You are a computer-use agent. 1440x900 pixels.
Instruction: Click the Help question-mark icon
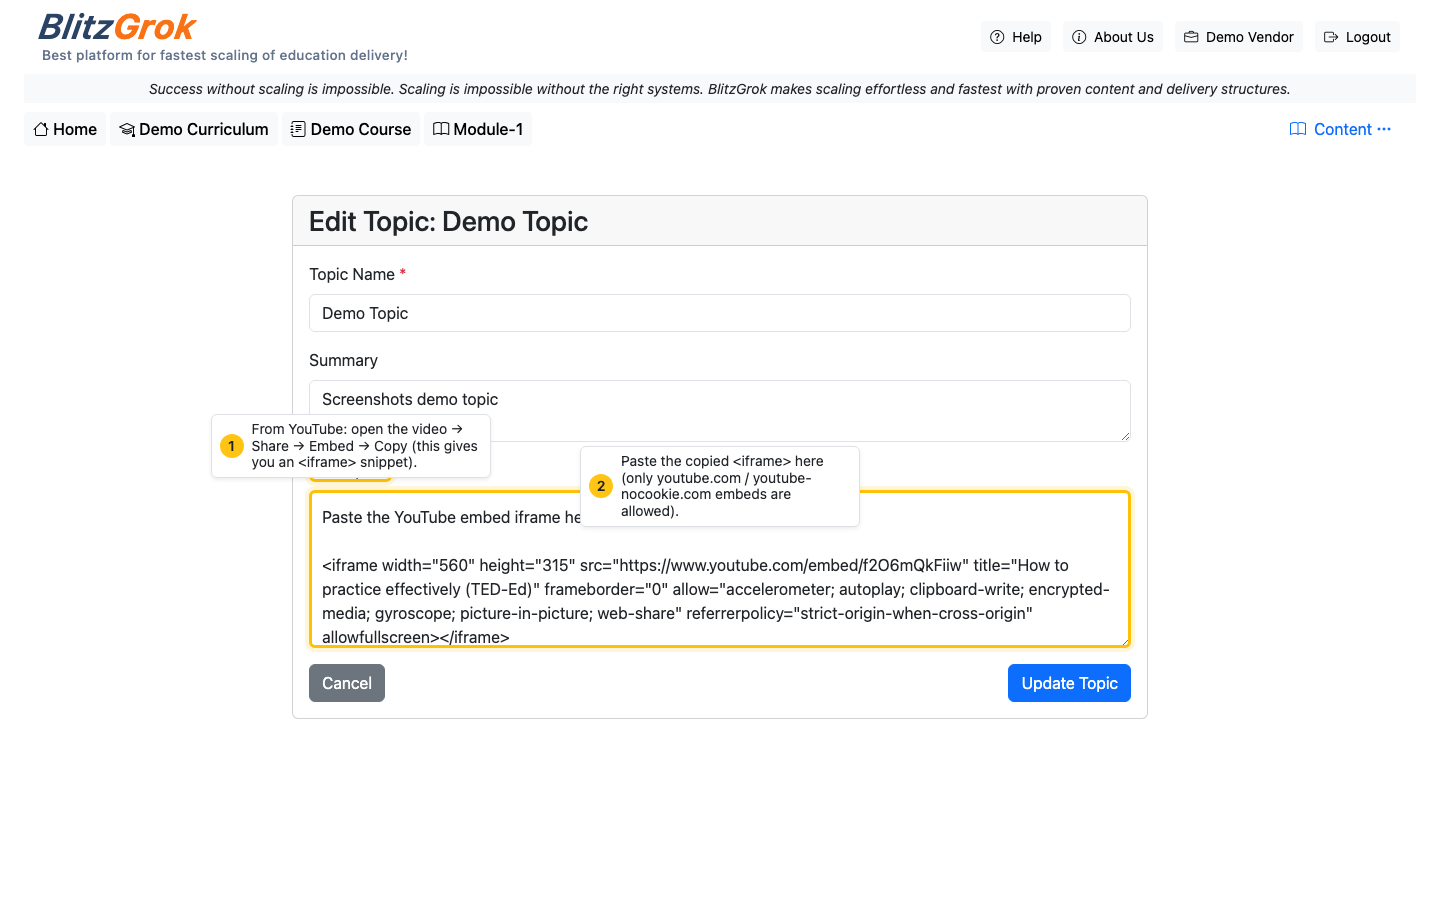tap(996, 36)
